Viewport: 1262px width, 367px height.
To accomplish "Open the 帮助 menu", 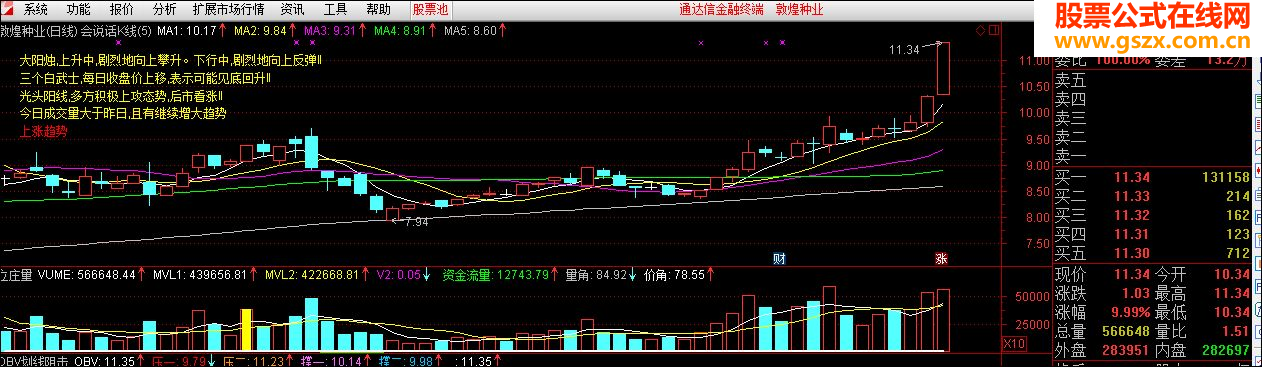I will [378, 9].
